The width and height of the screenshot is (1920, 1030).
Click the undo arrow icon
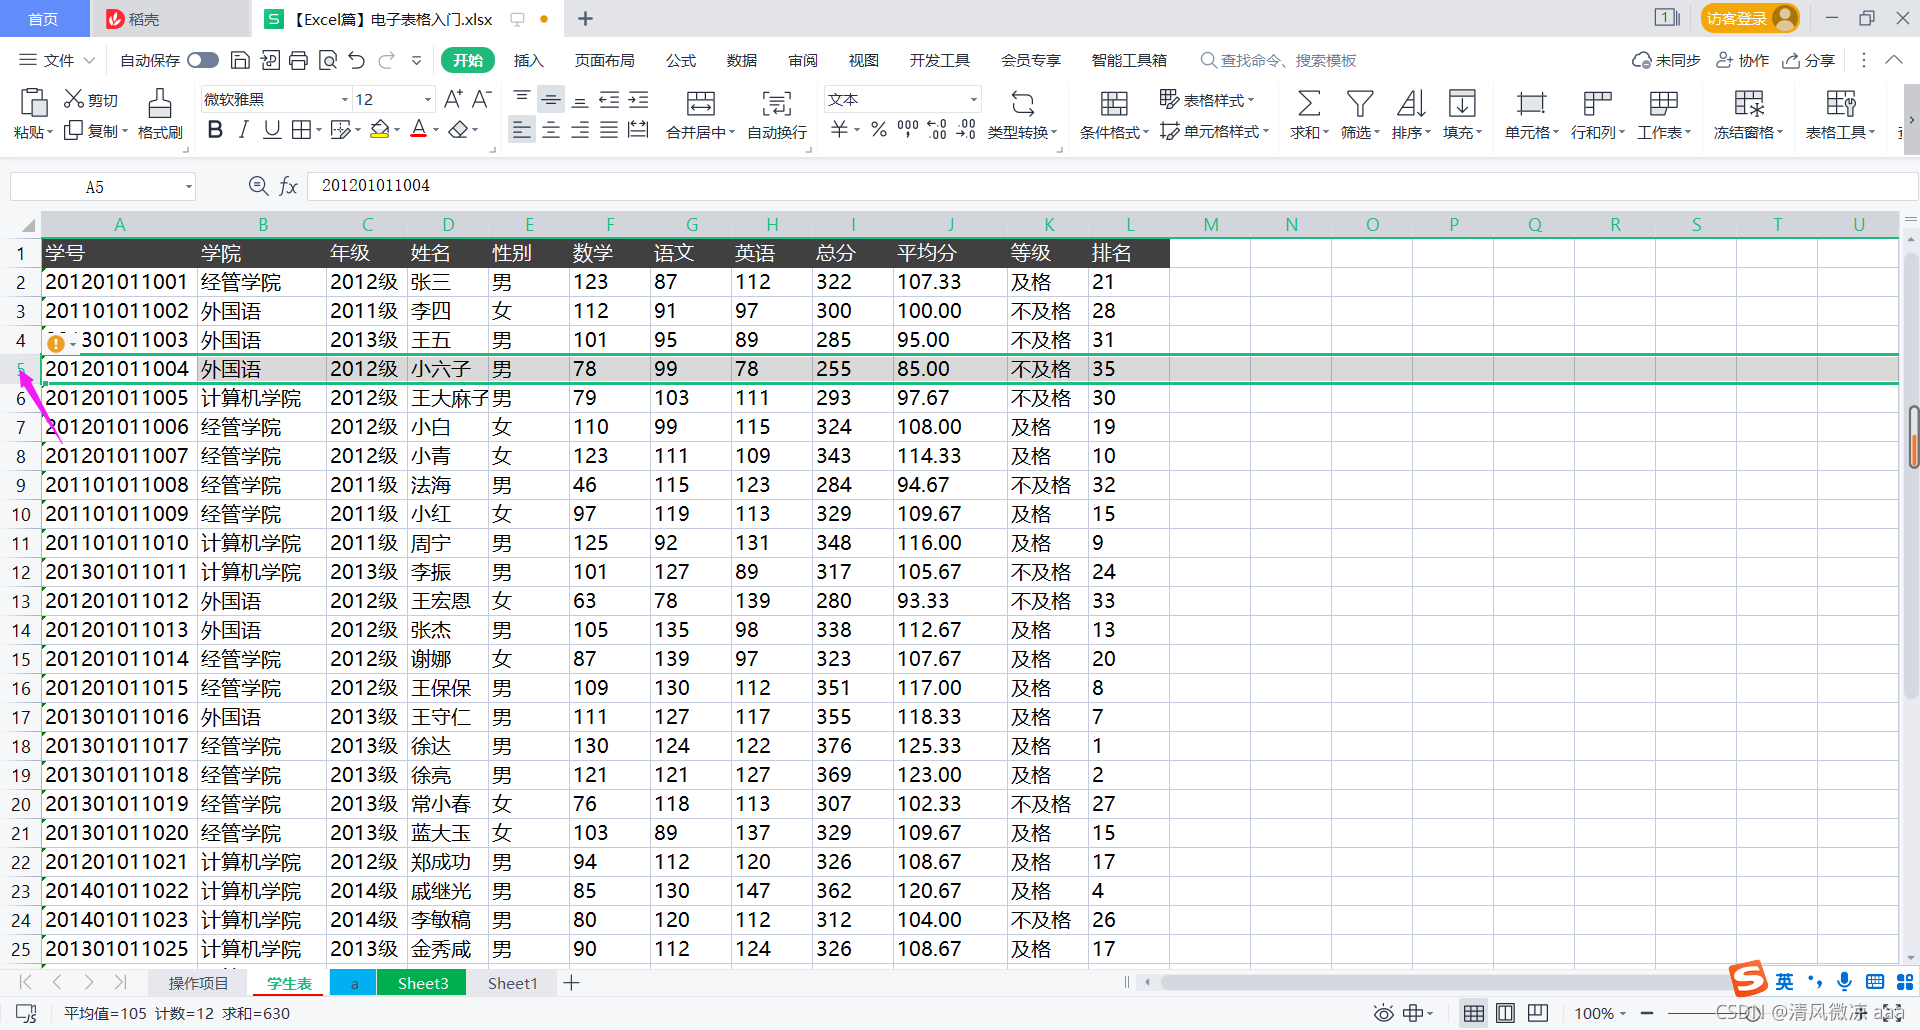tap(357, 61)
